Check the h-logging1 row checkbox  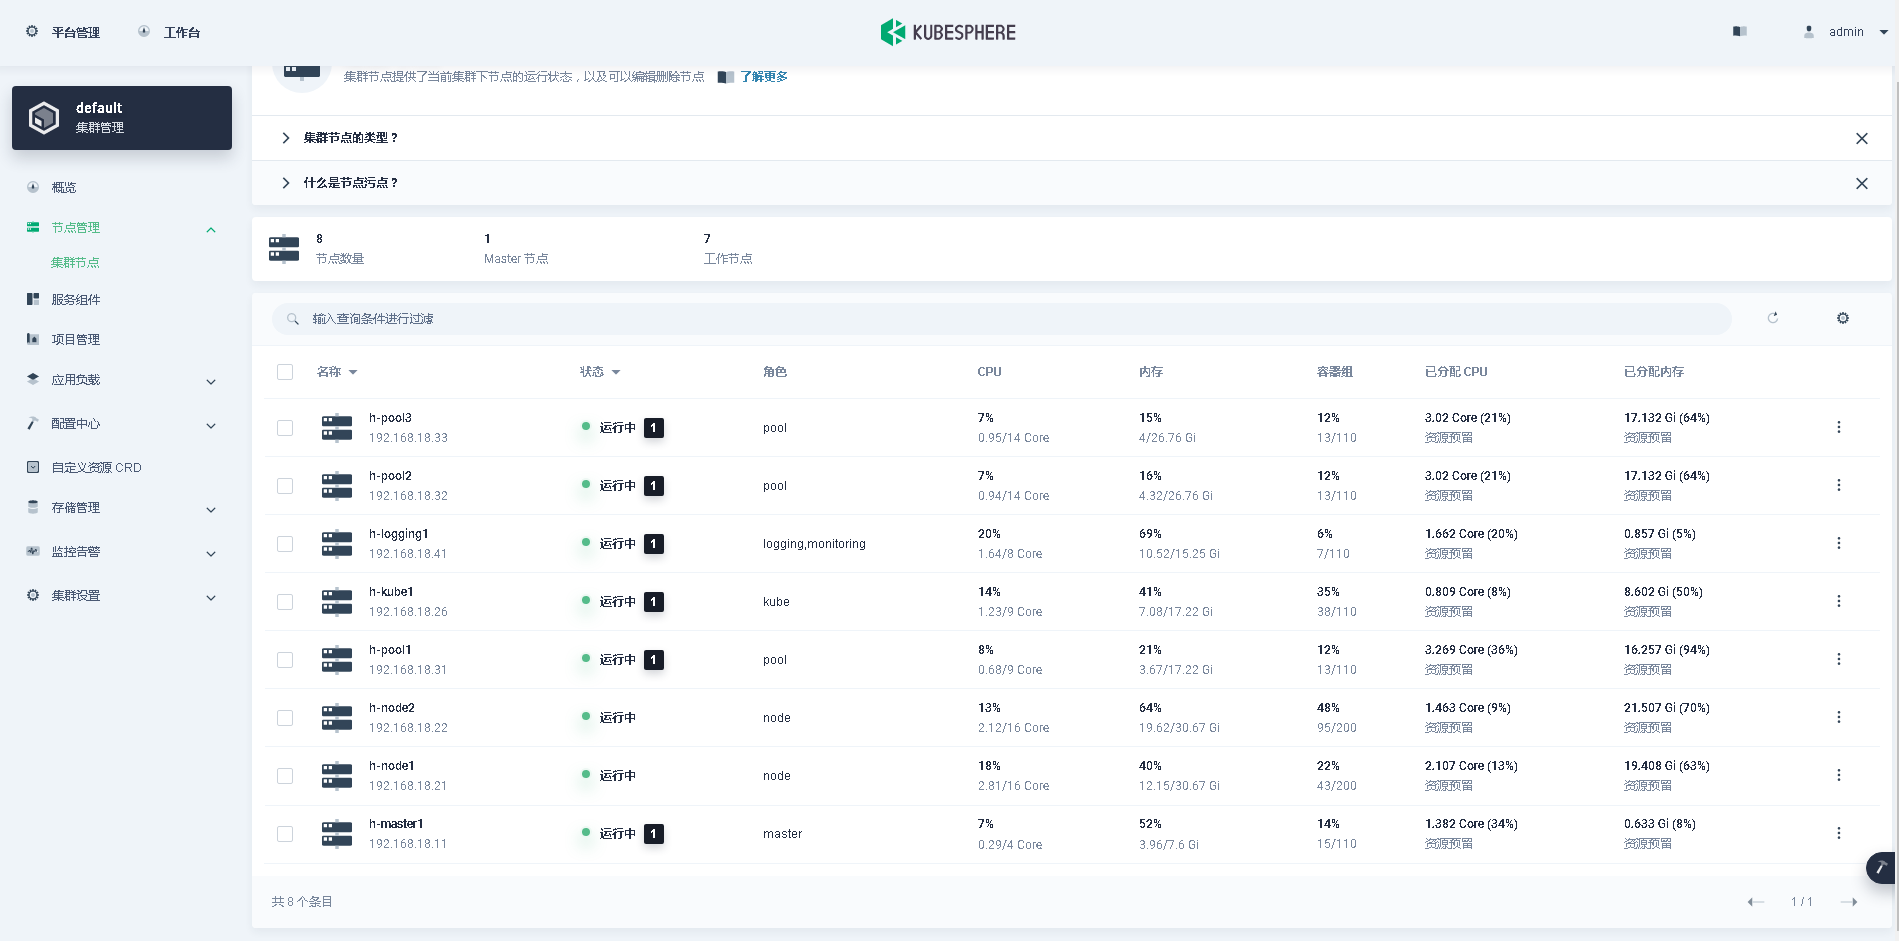coord(285,544)
